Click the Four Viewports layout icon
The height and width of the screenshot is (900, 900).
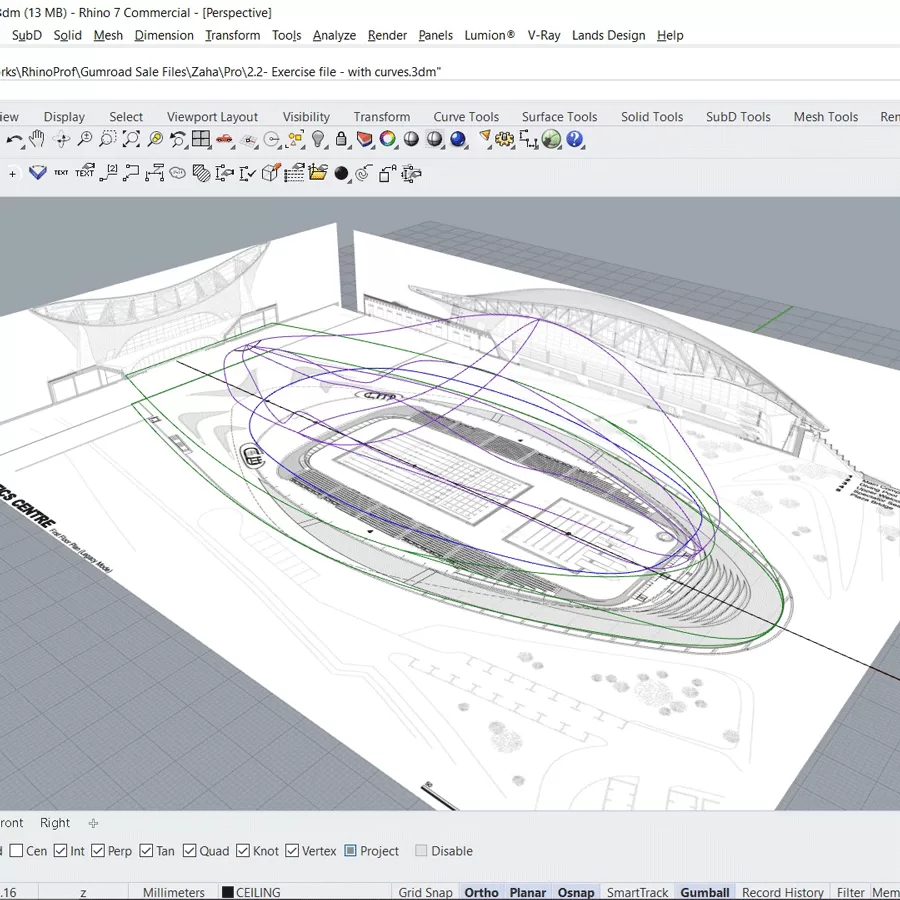(x=201, y=139)
